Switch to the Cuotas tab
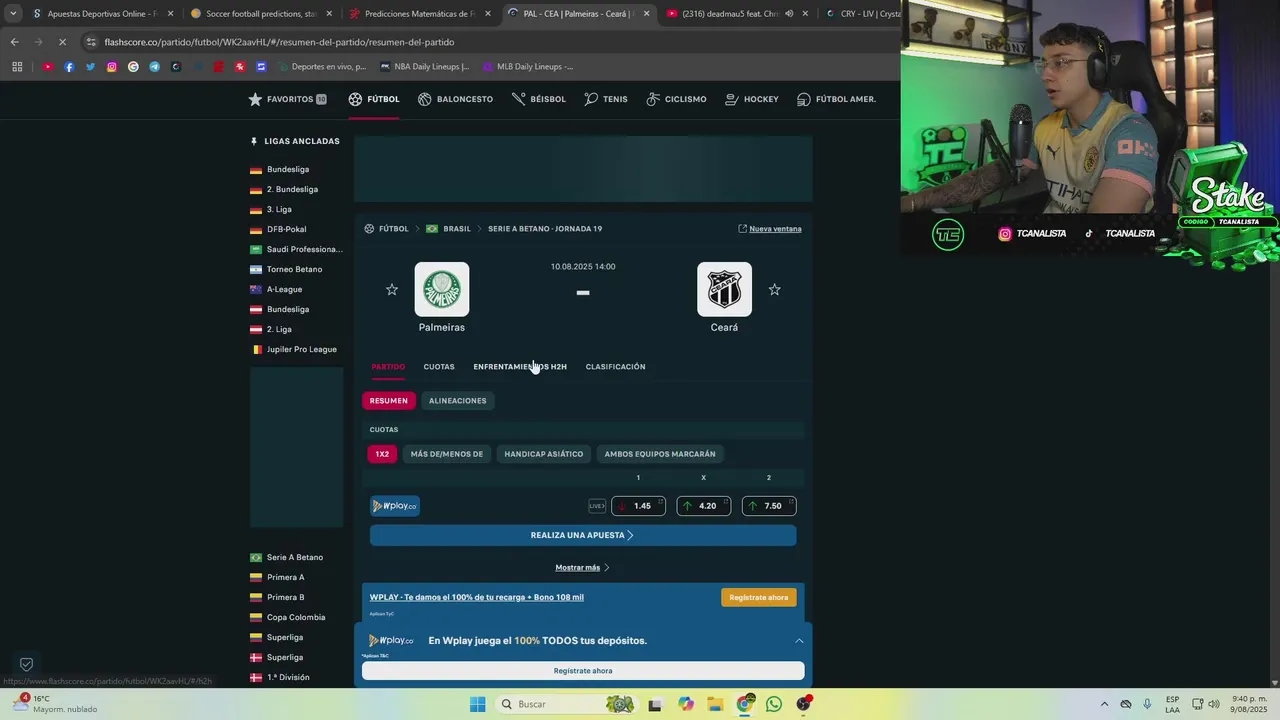 click(x=439, y=367)
